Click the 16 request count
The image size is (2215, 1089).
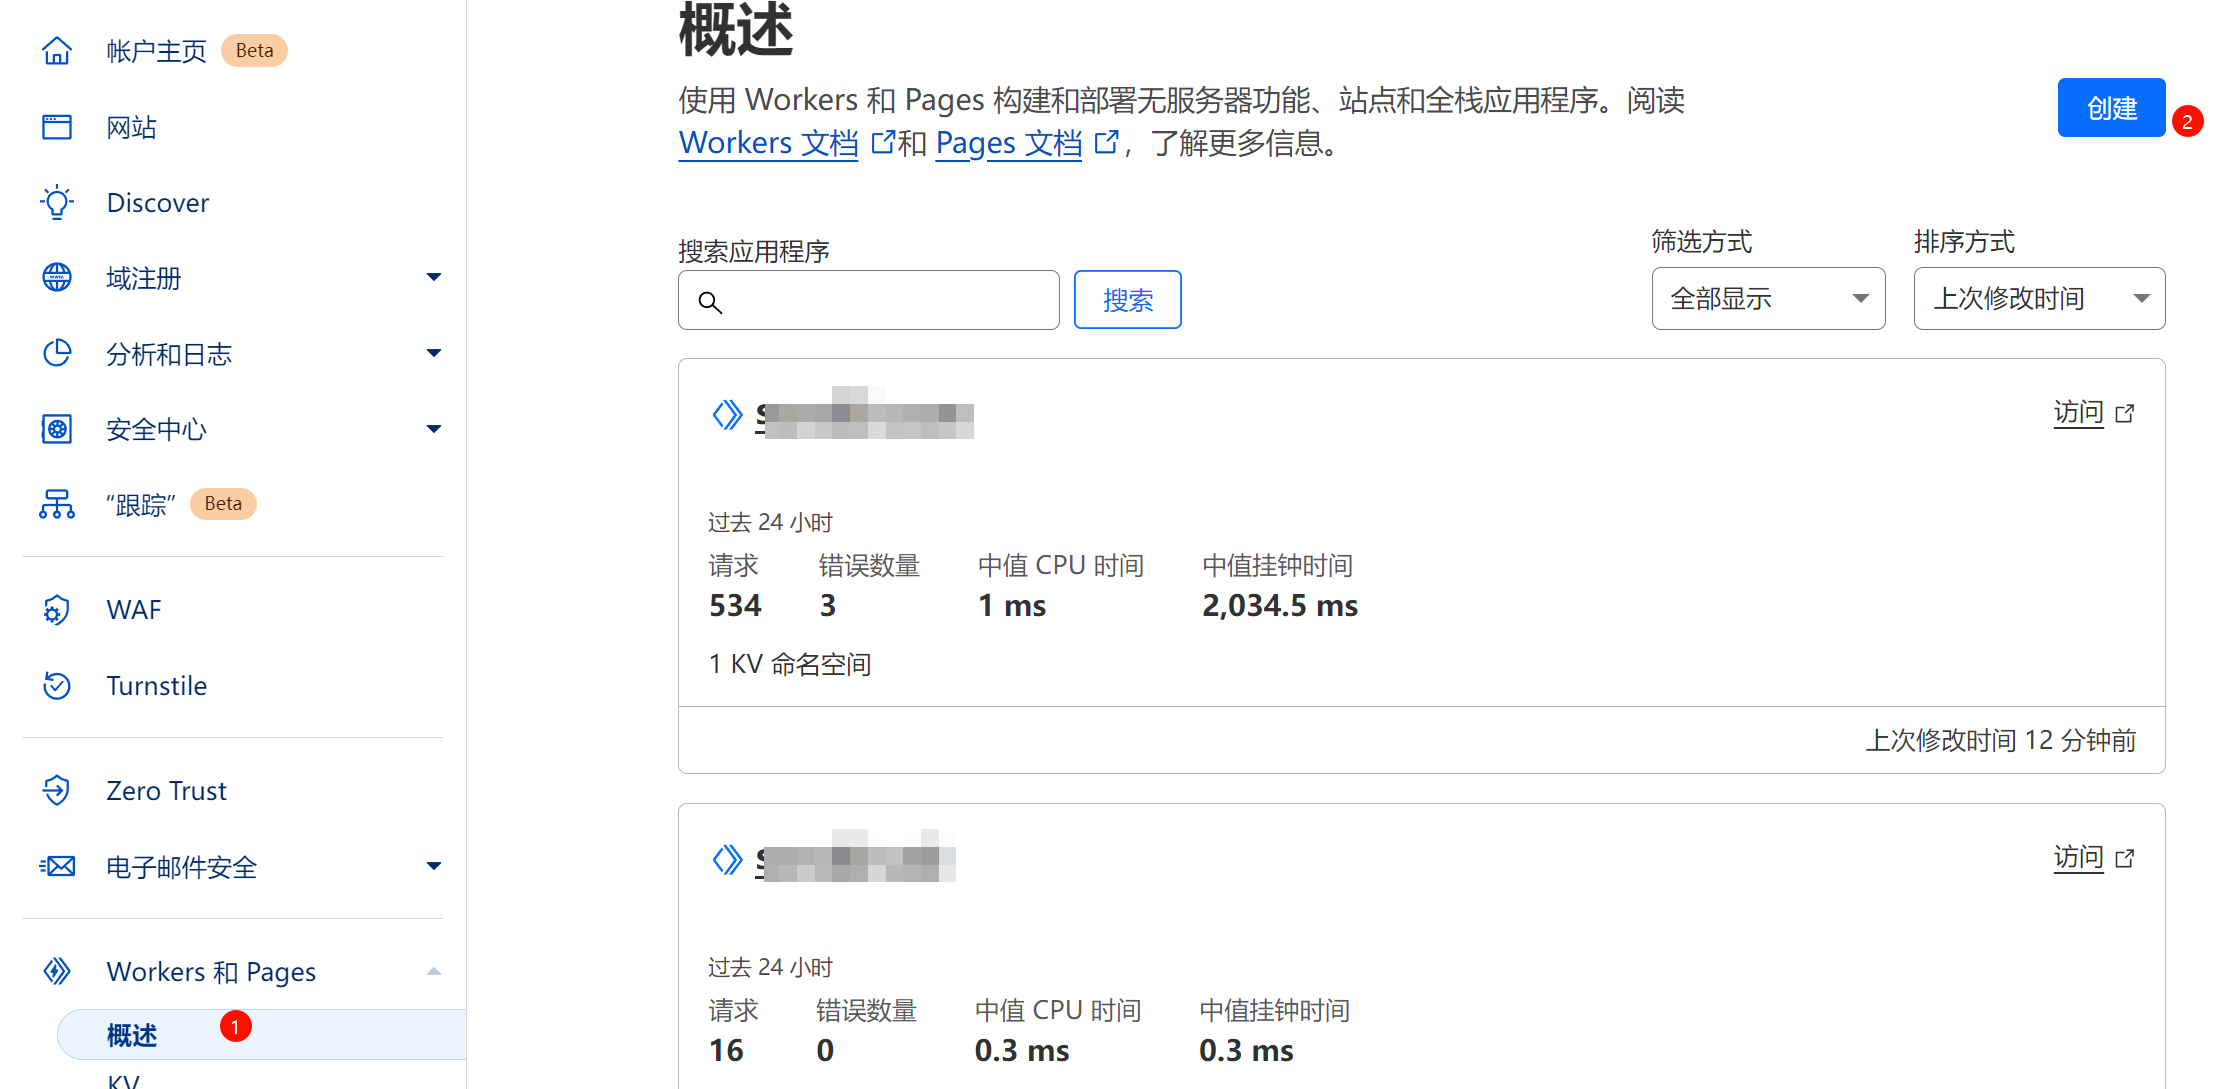(726, 1050)
